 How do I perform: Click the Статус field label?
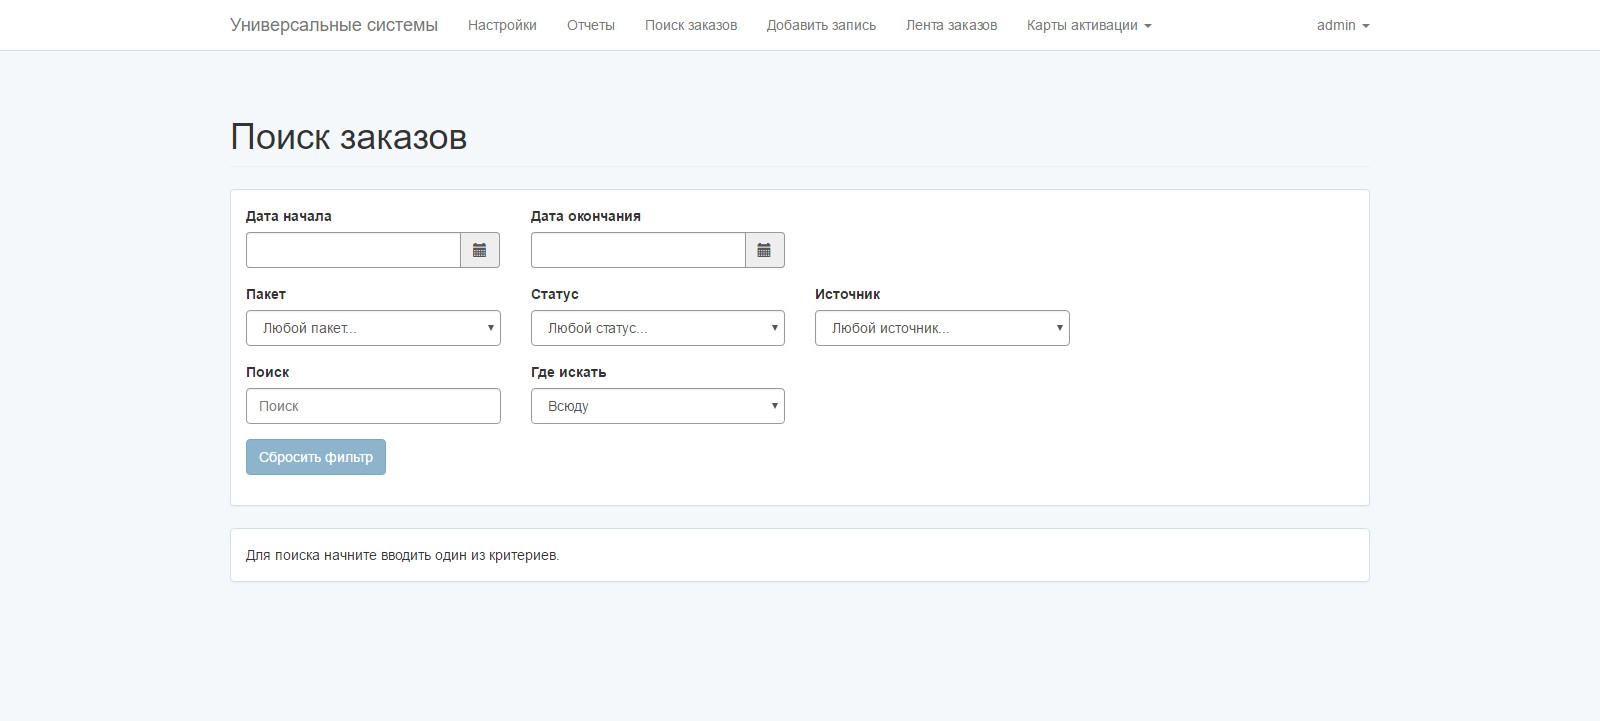click(555, 294)
